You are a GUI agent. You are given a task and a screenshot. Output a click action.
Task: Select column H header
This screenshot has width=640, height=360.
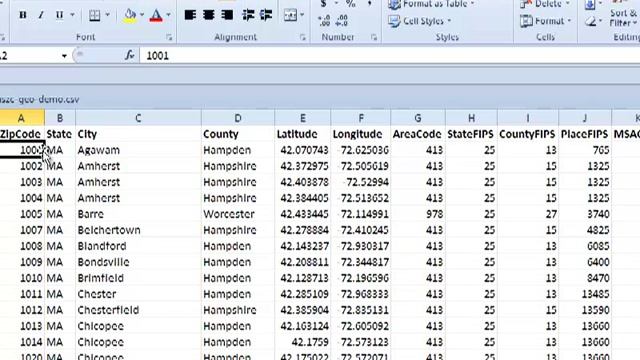click(x=471, y=118)
